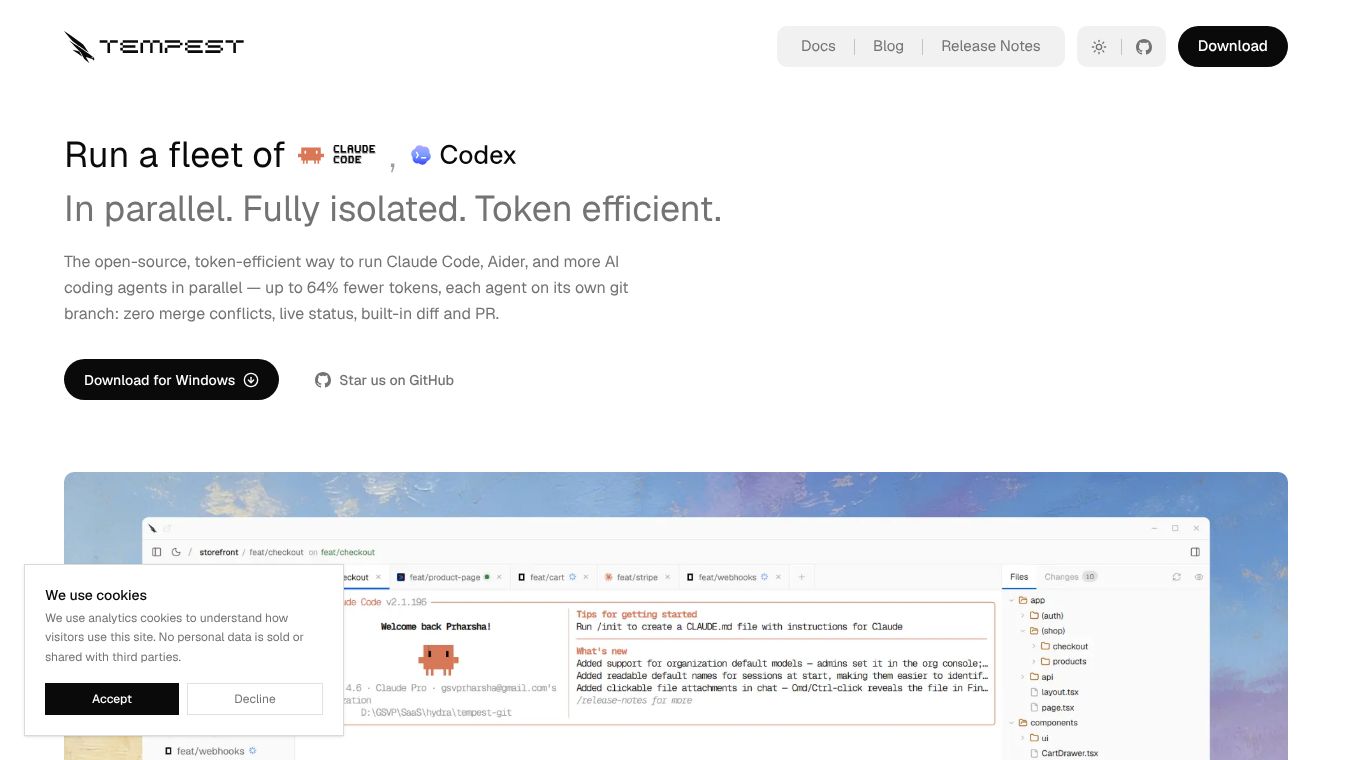
Task: Click the black Download button in the header
Action: tap(1233, 46)
